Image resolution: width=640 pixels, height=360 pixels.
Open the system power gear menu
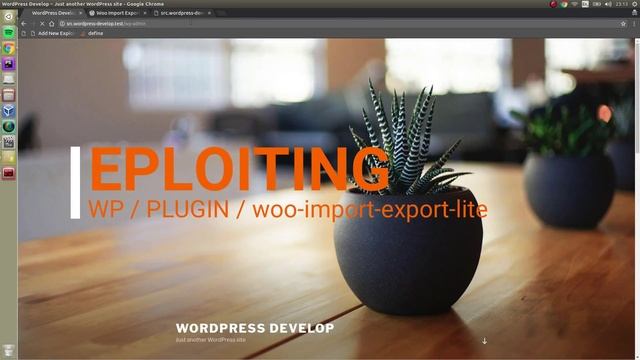(x=635, y=4)
